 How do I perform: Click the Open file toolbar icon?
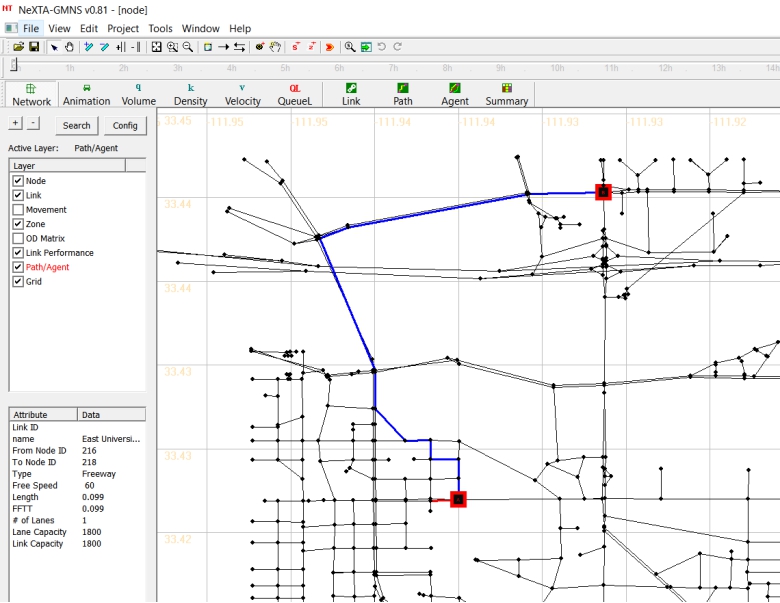[18, 47]
